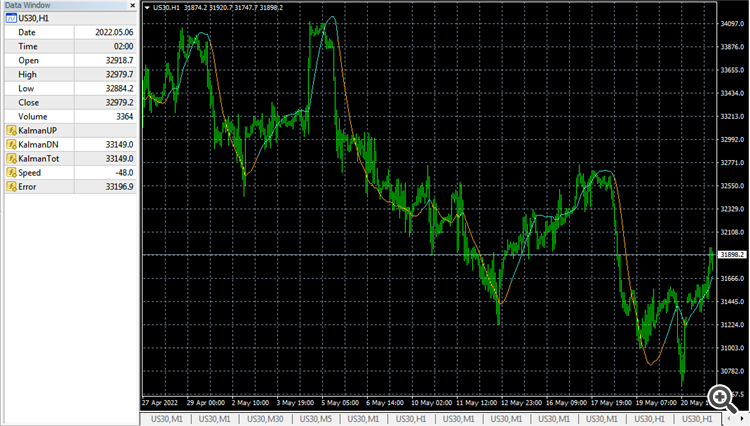Click the US30,H1 chart icon in Data Window header

(11, 18)
